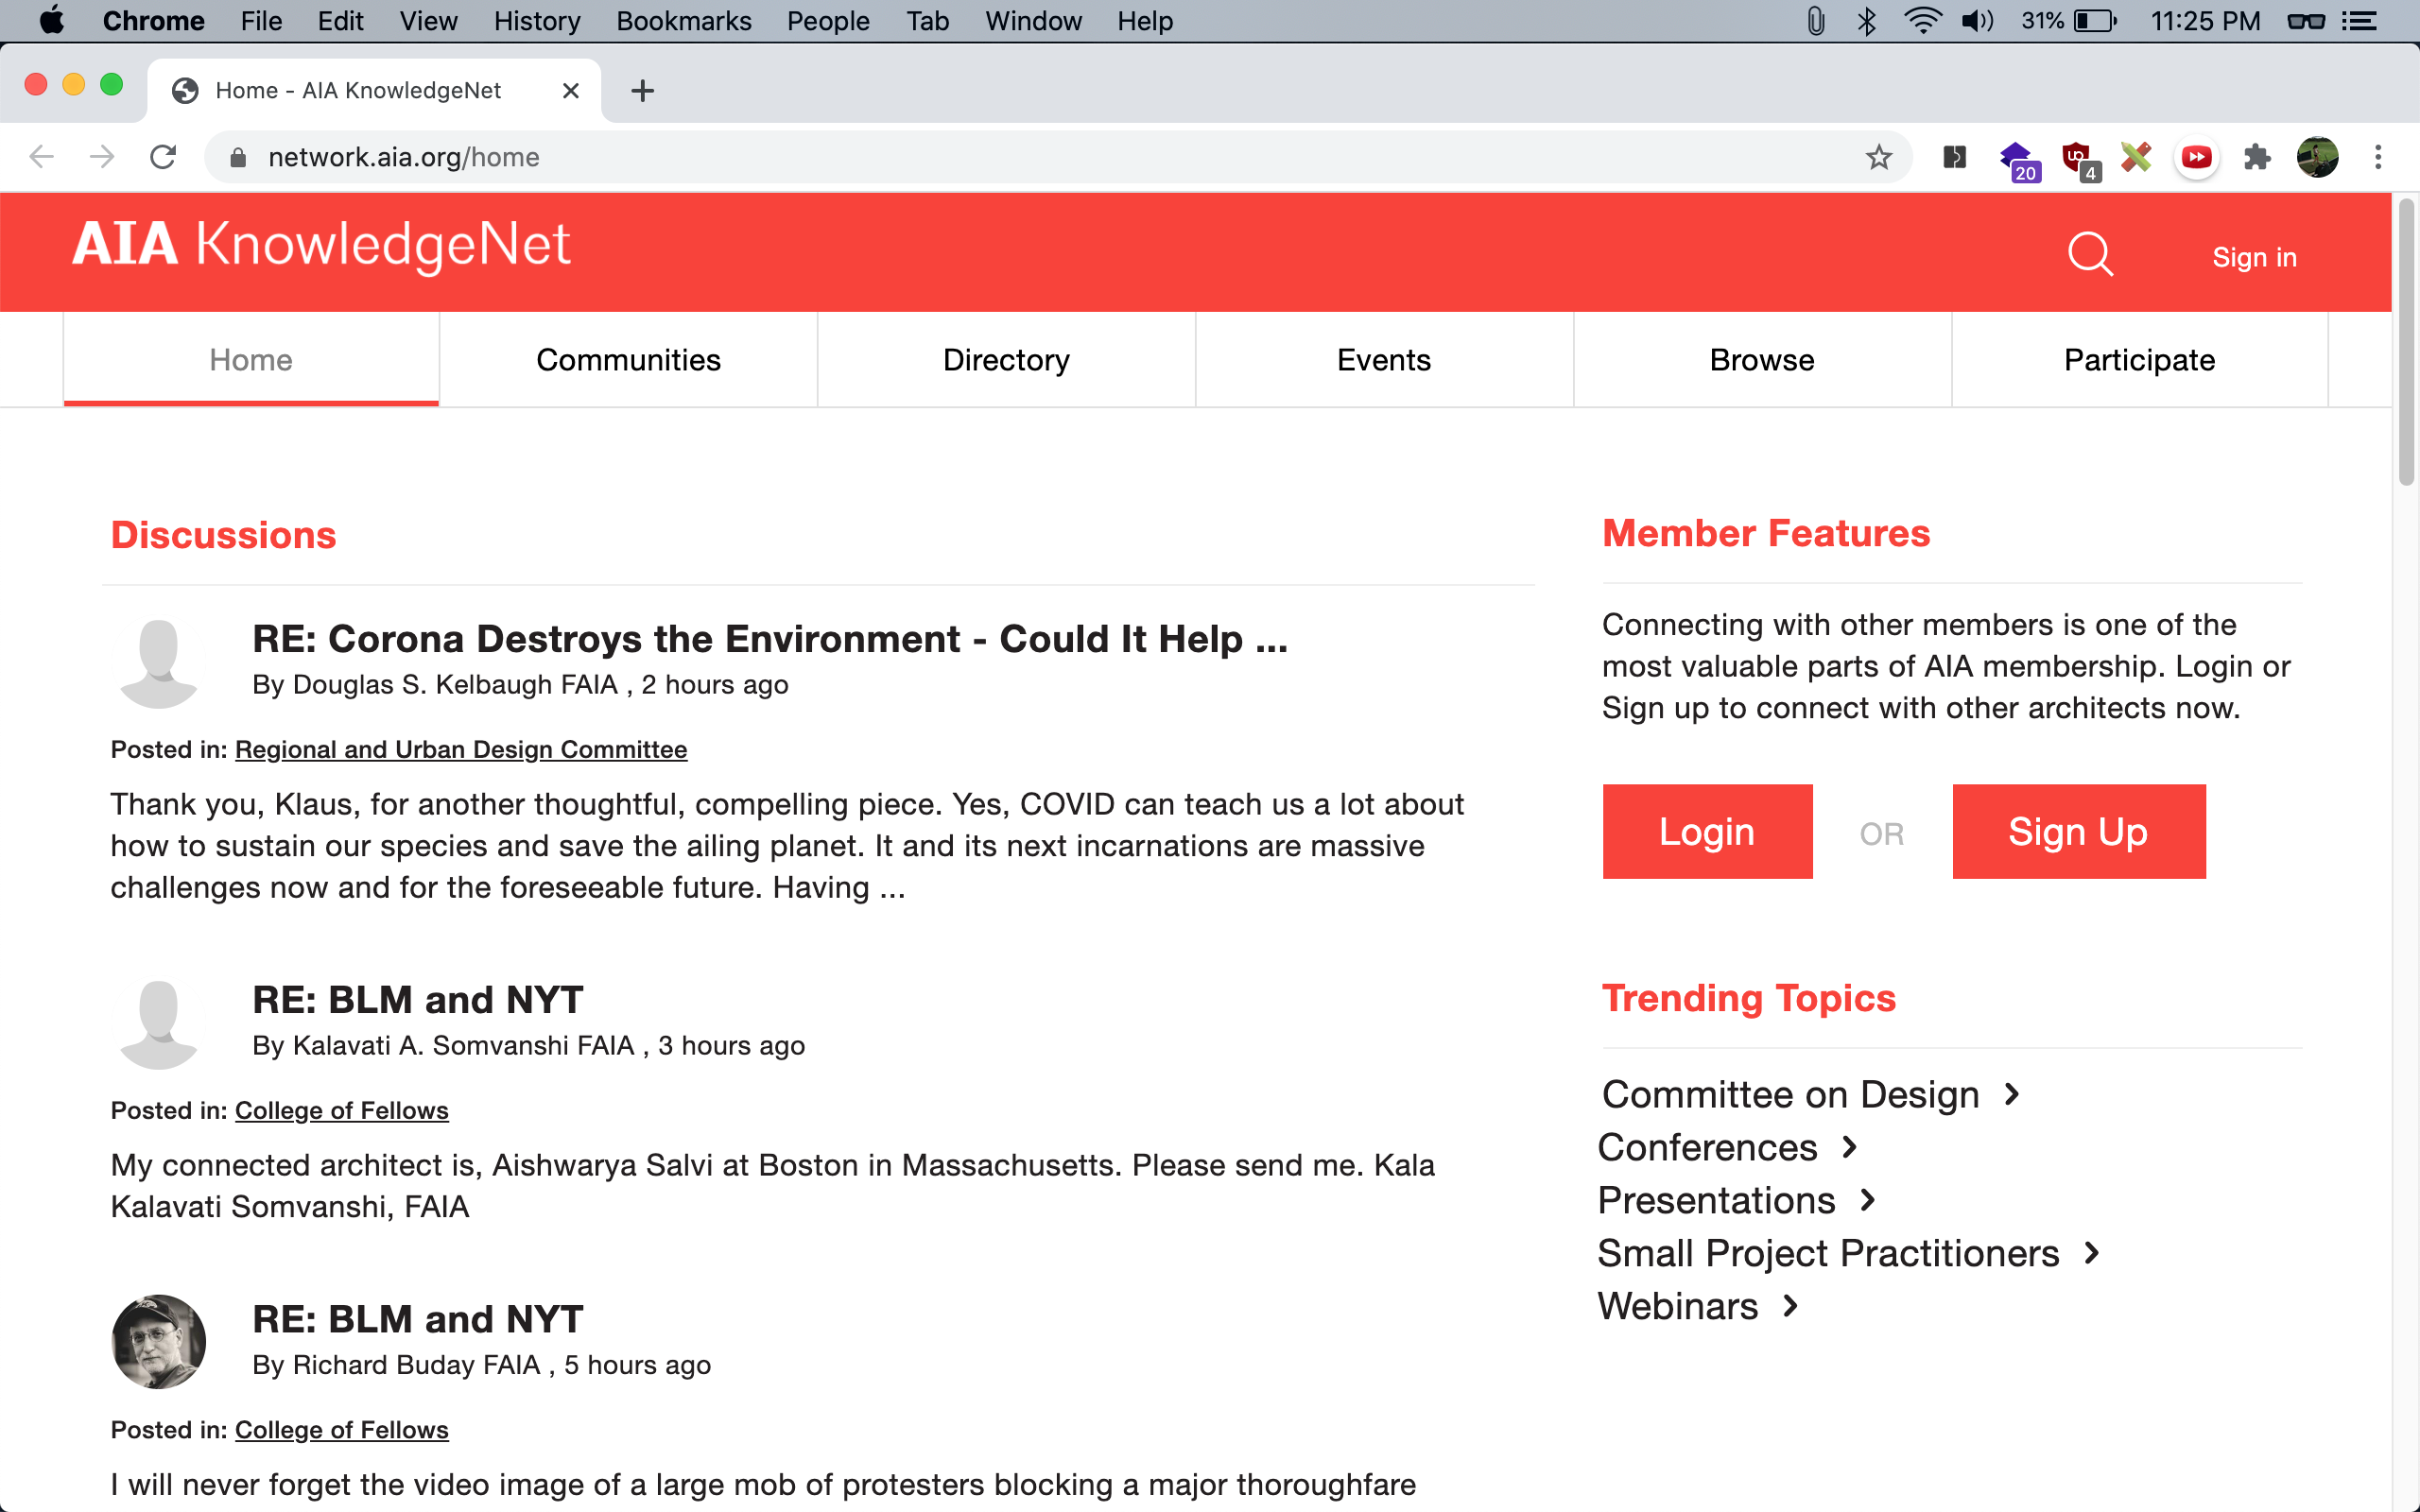This screenshot has width=2420, height=1512.
Task: Click the search magnifier icon in header
Action: coord(2089,255)
